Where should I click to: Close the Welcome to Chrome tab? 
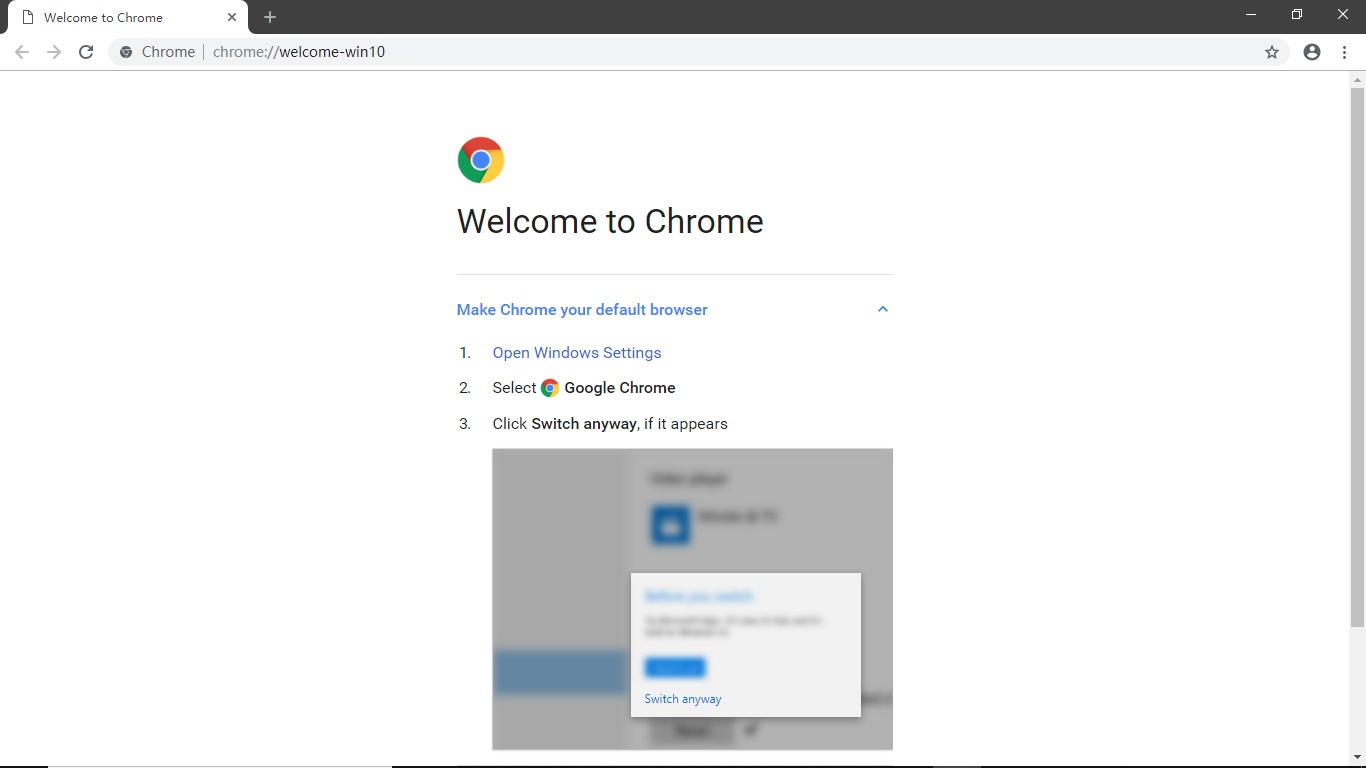click(x=232, y=17)
